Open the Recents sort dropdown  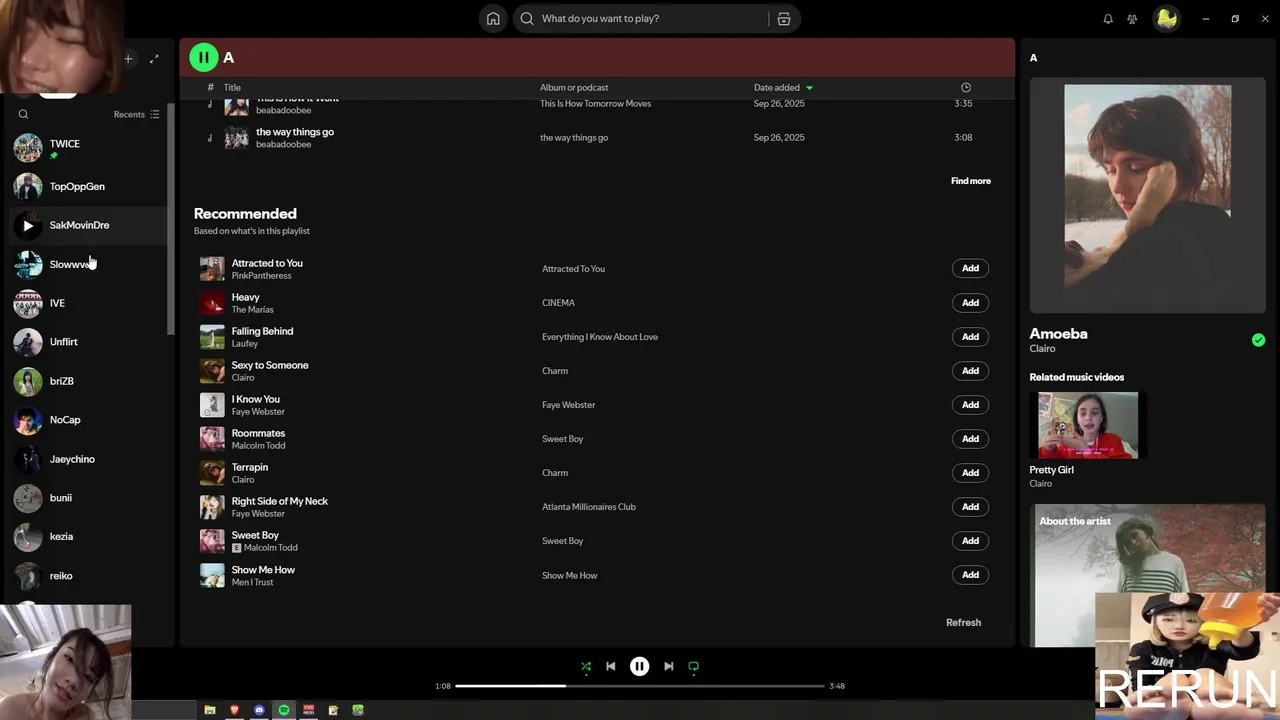point(136,114)
